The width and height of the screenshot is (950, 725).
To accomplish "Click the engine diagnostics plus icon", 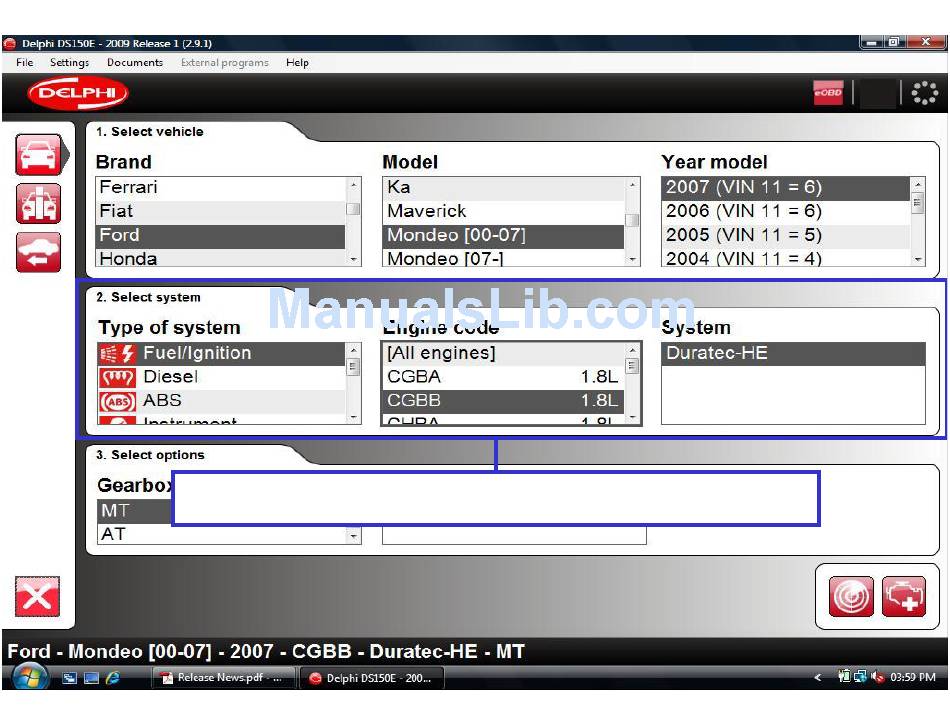I will point(904,597).
